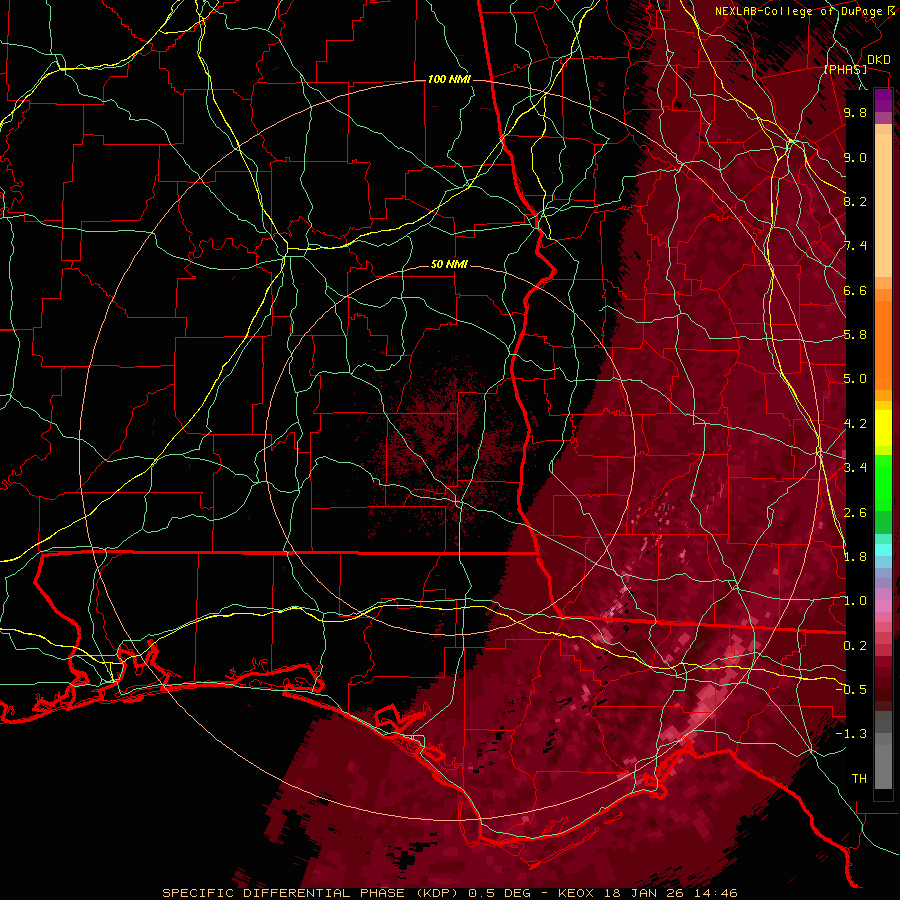
Task: Click the 4.2 scale value
Action: 855,424
